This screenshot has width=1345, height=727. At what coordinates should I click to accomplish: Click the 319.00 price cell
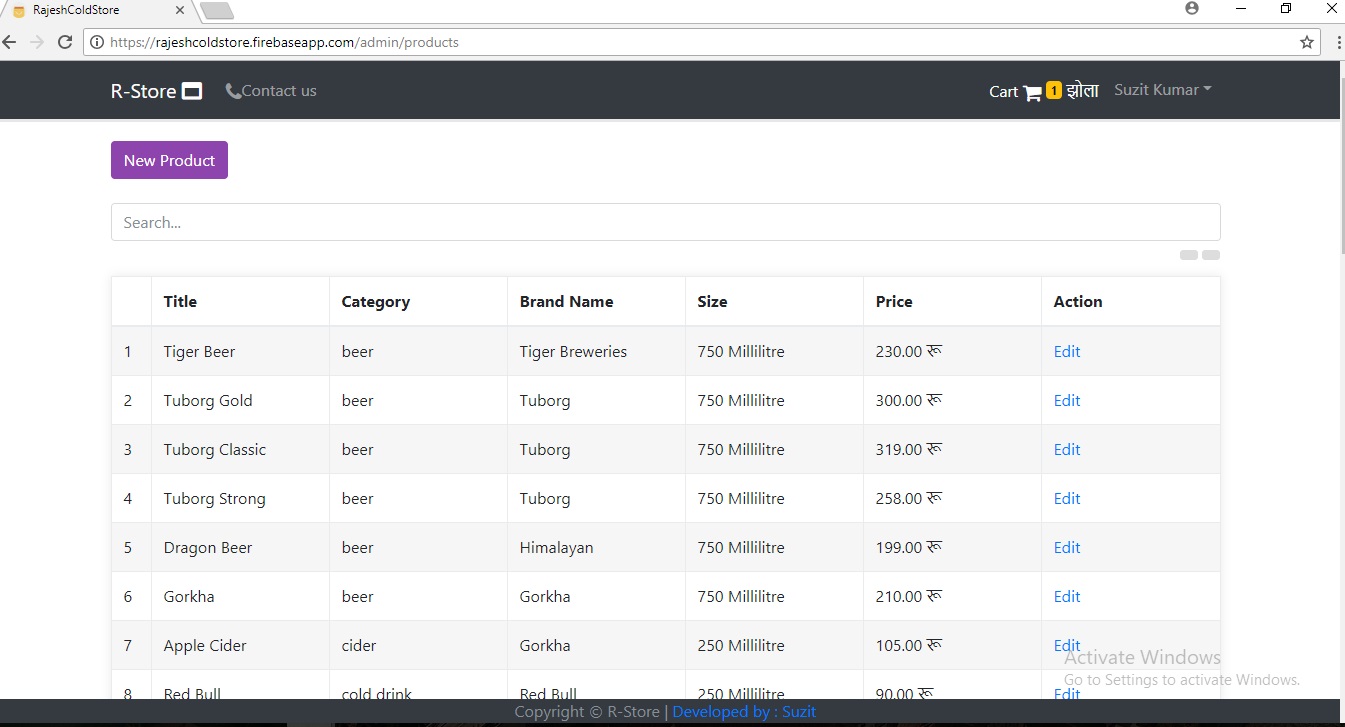tap(952, 449)
